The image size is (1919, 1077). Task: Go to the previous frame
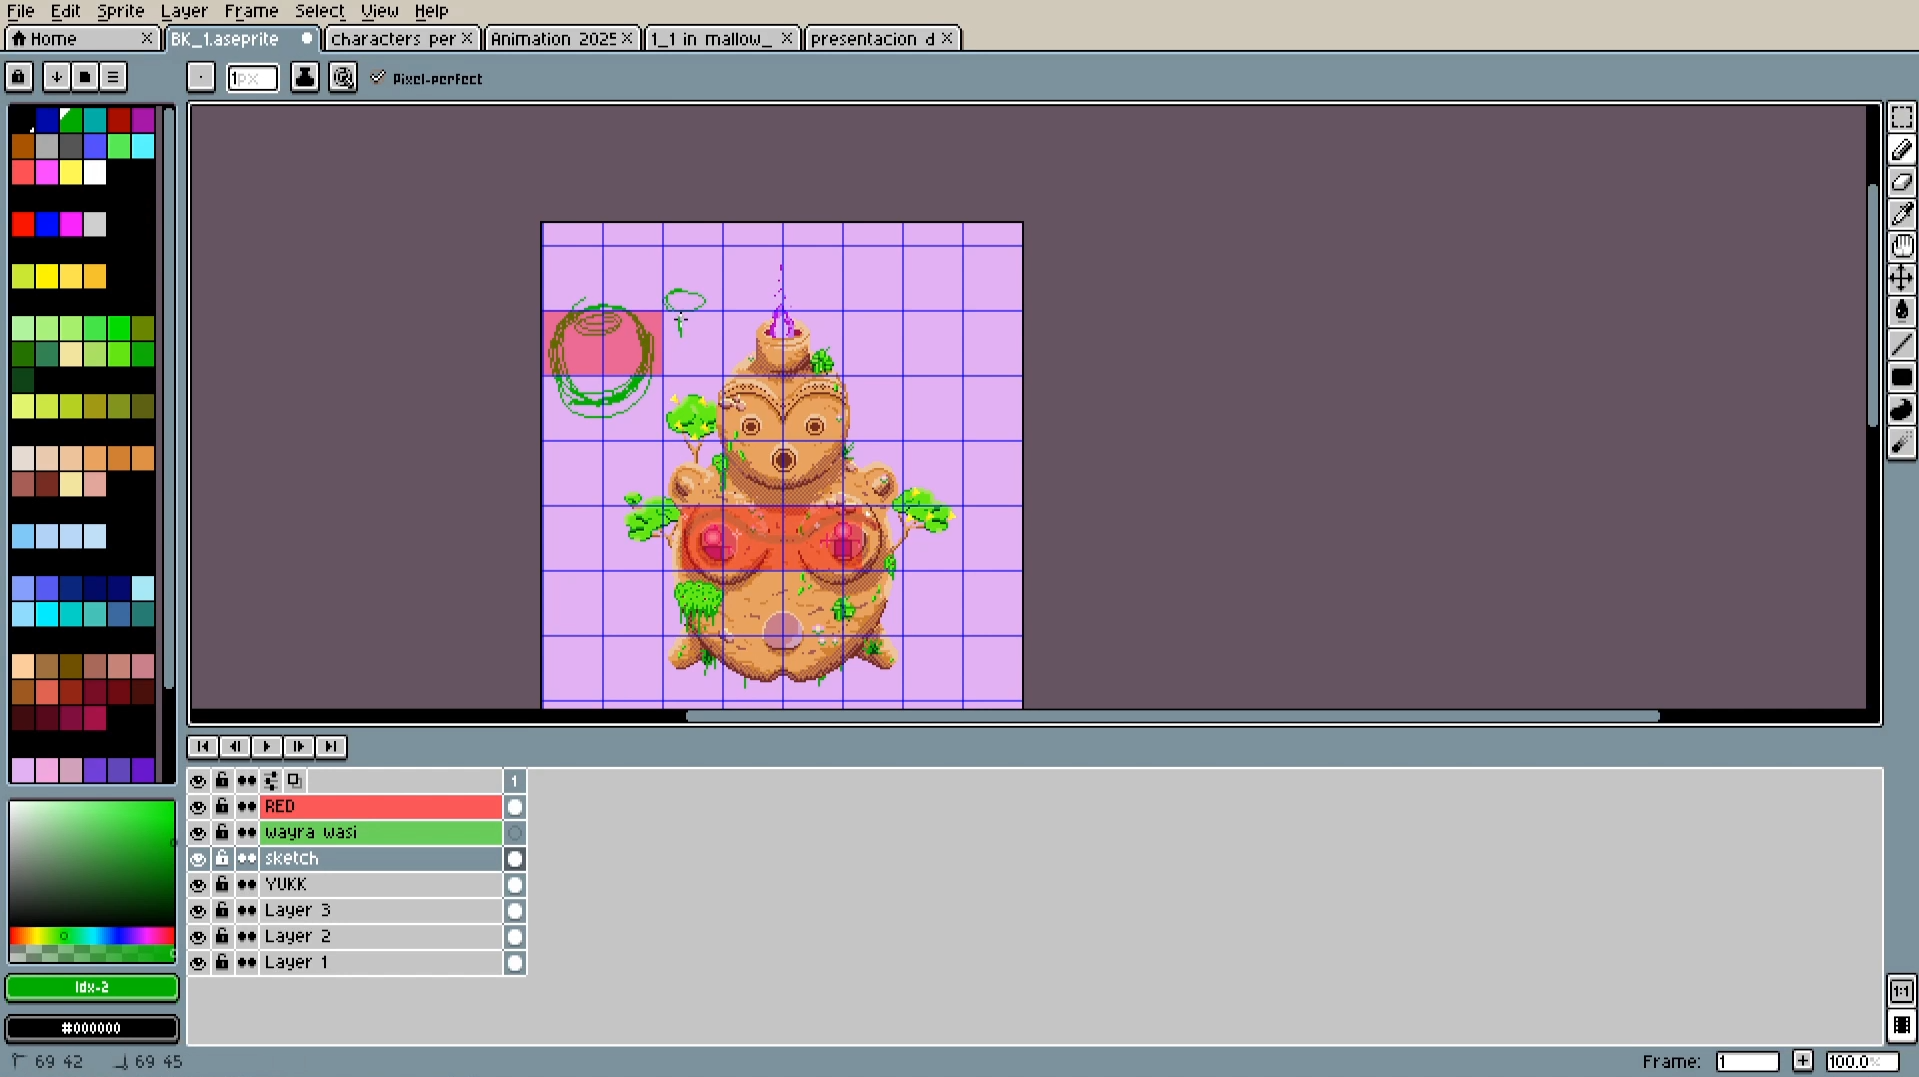point(235,746)
